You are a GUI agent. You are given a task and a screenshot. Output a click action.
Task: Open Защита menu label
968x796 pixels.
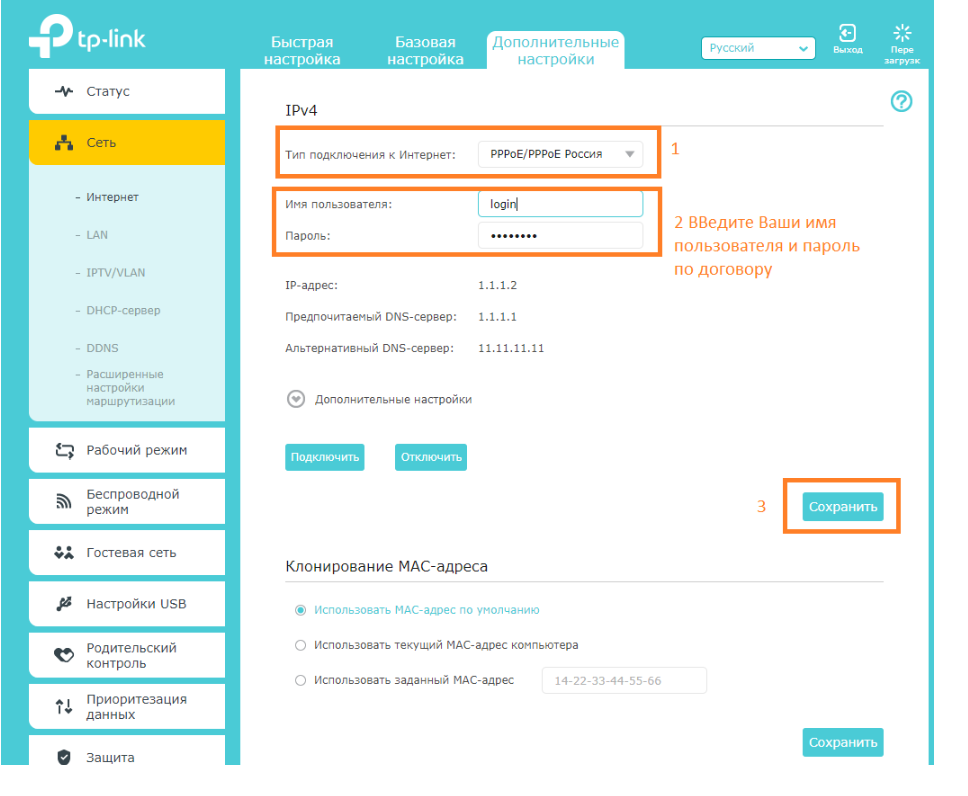coord(110,758)
